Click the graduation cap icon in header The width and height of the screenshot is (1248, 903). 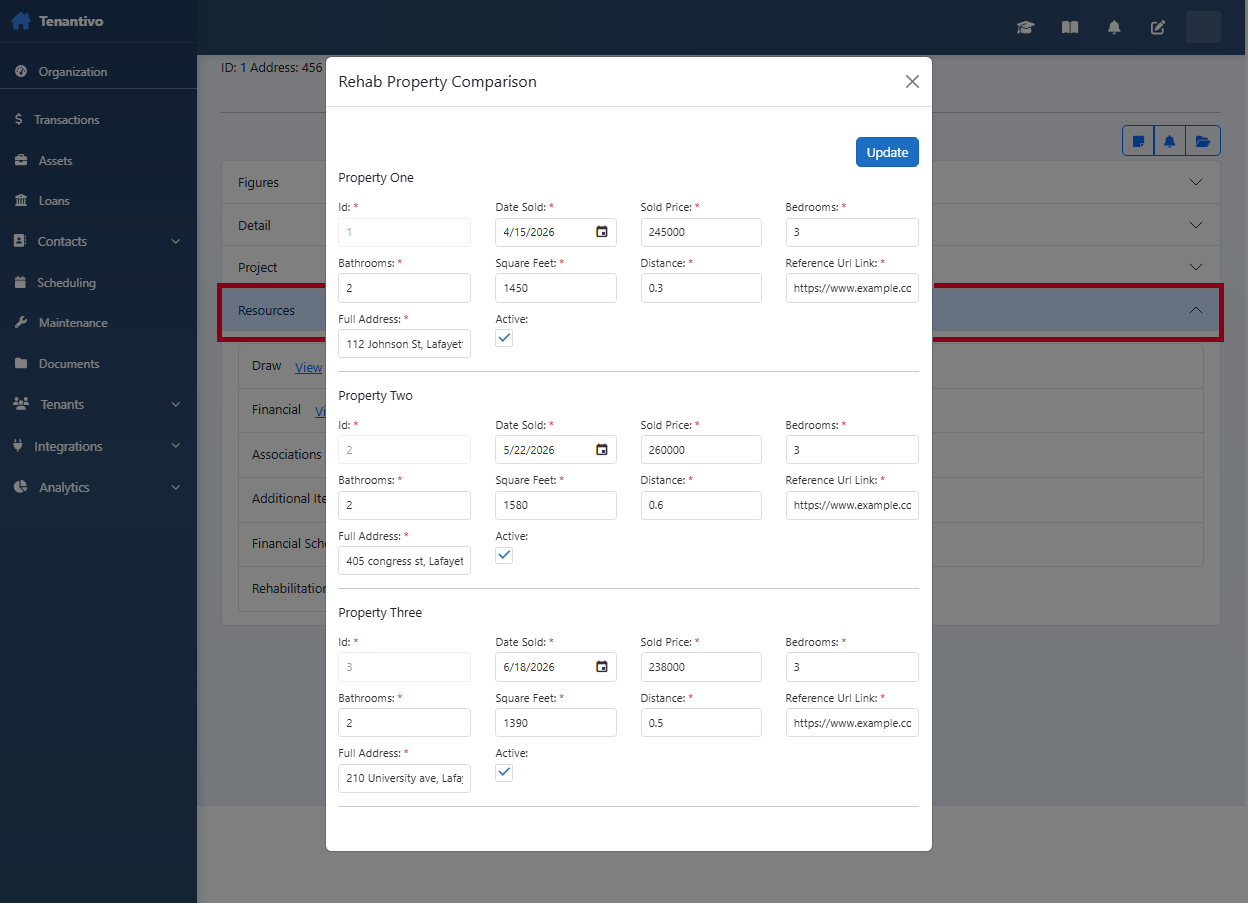pyautogui.click(x=1025, y=27)
